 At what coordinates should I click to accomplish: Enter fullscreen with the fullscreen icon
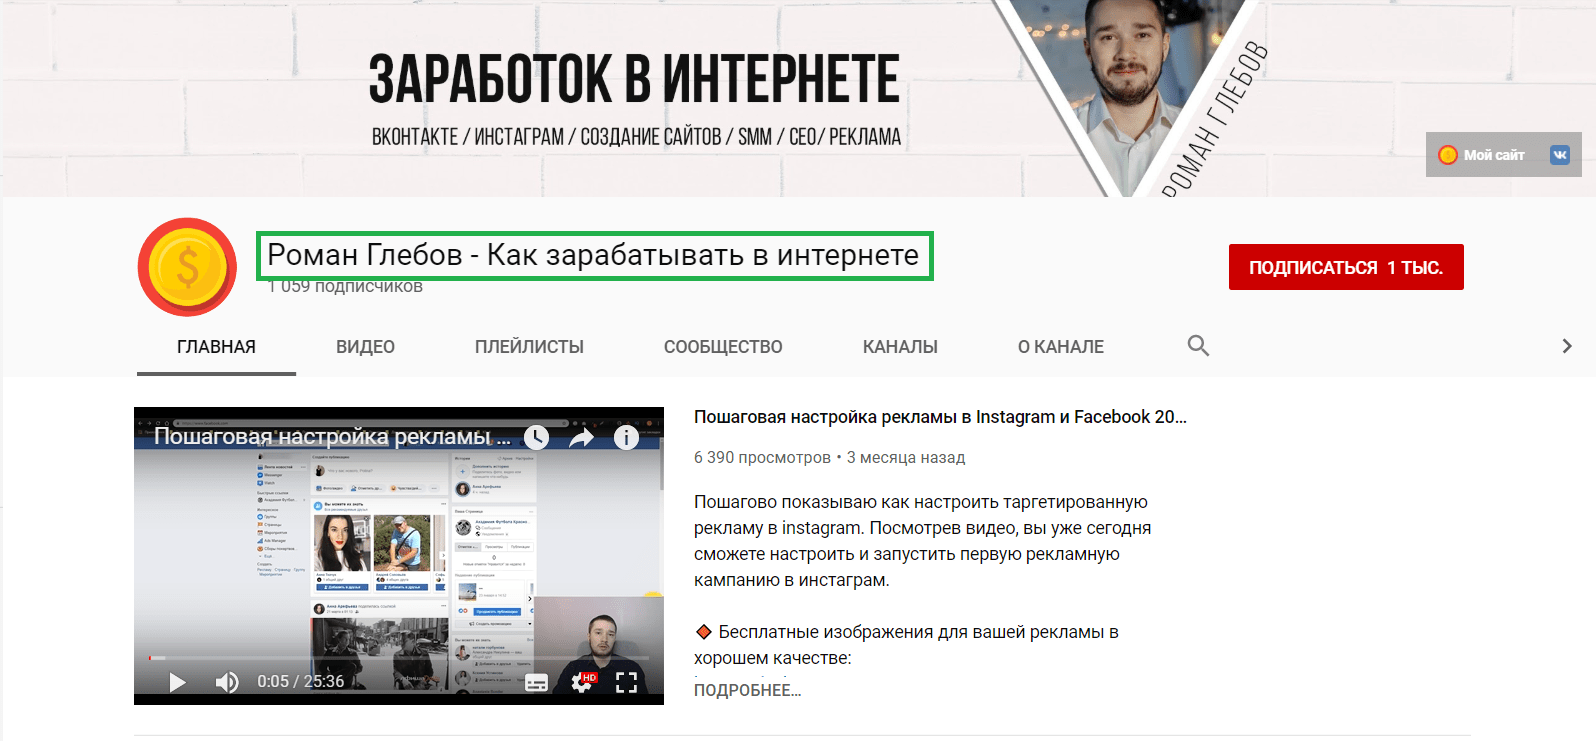click(626, 682)
